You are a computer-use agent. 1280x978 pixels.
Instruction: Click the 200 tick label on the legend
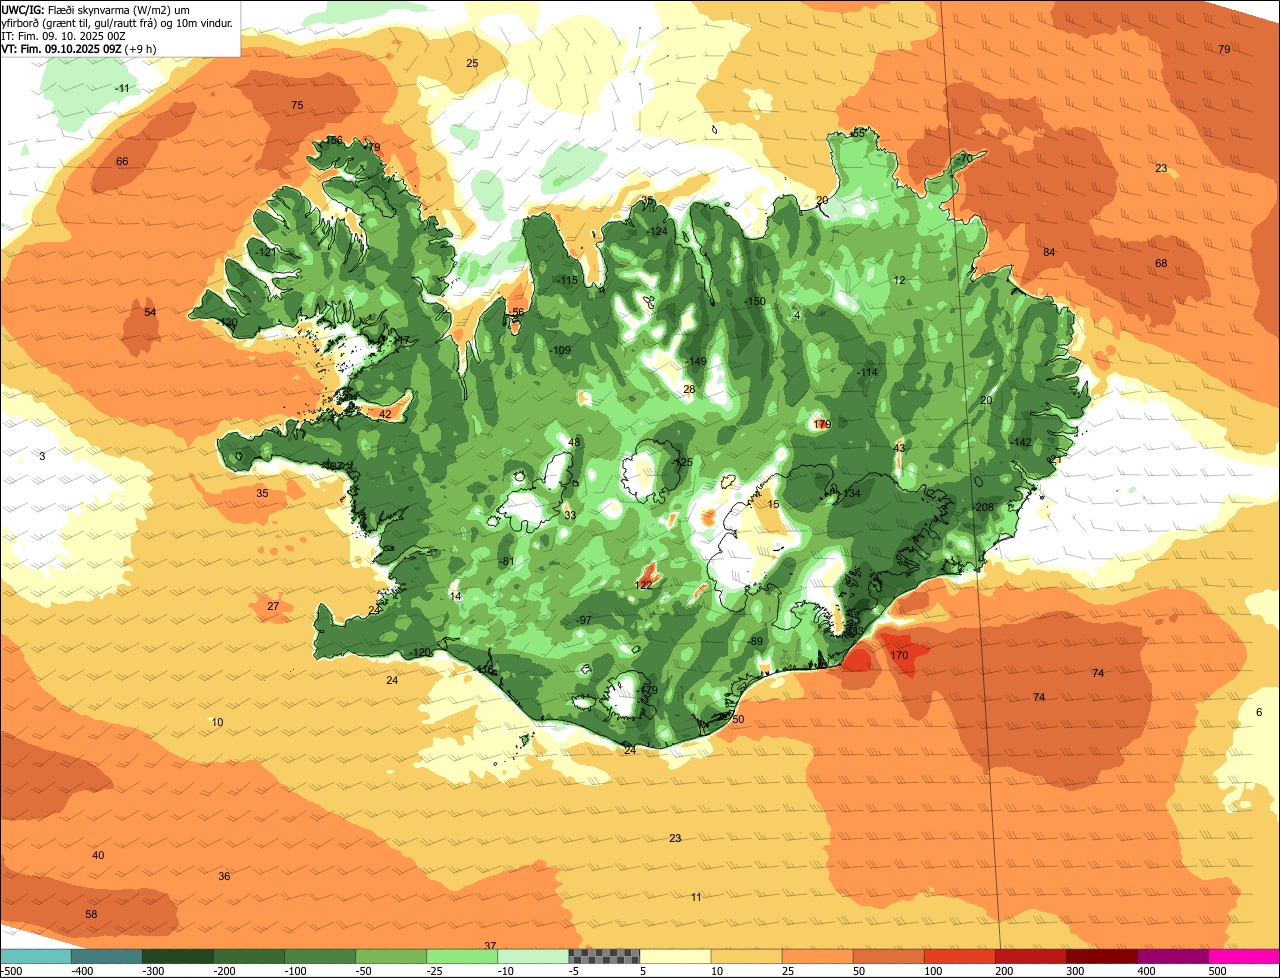point(1004,971)
